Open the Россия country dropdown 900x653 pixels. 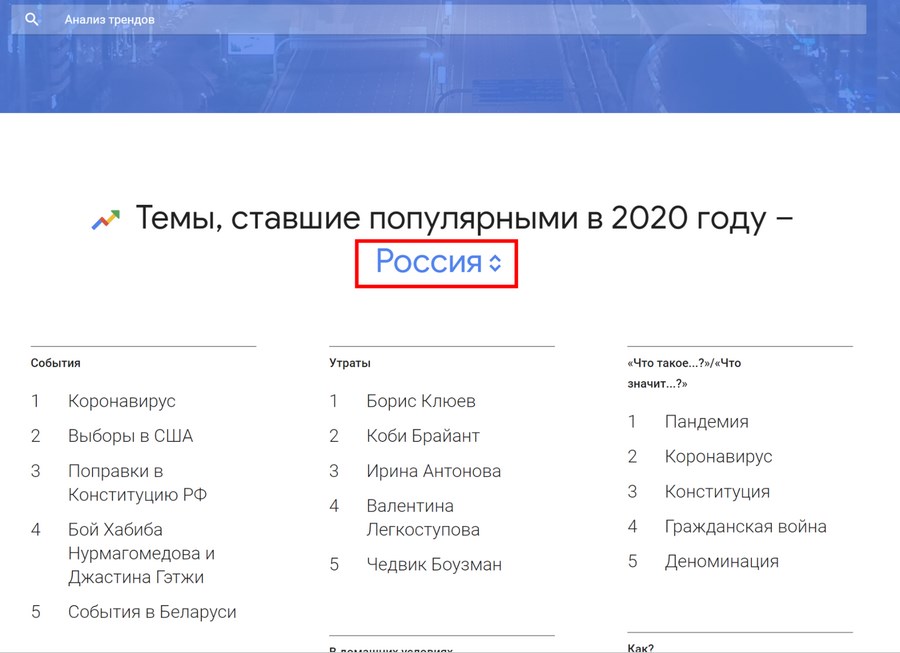[439, 262]
